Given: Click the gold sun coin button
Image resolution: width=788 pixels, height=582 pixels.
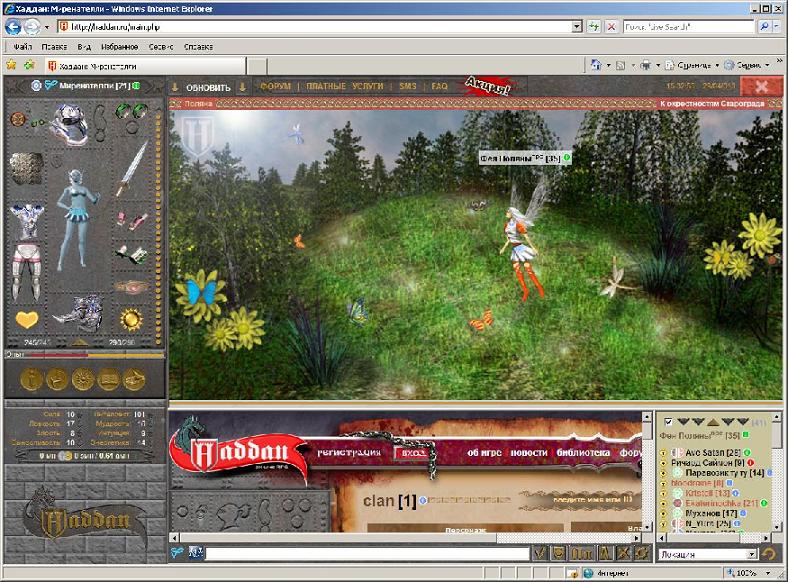Looking at the screenshot, I should [83, 378].
